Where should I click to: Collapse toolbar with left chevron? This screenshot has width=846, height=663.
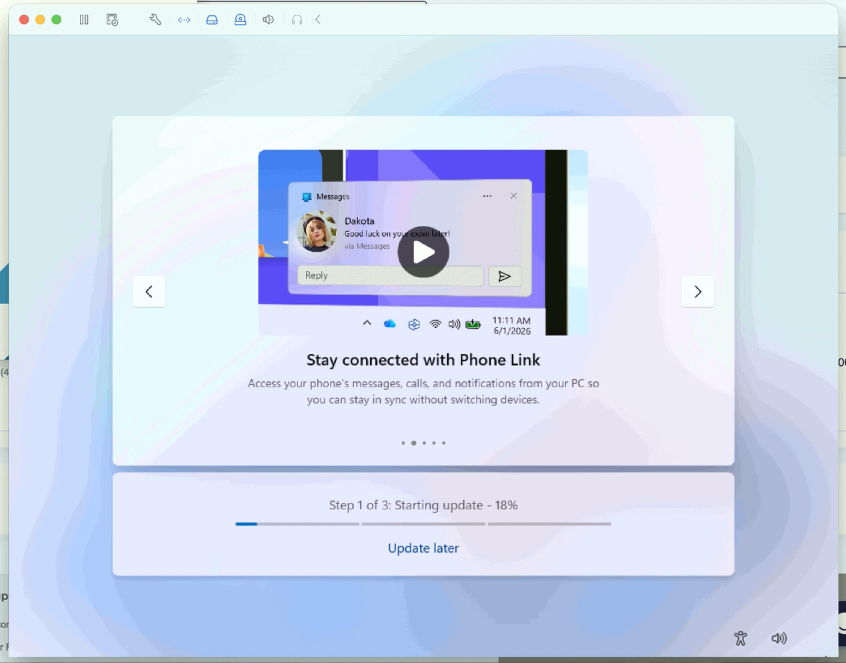[x=318, y=20]
